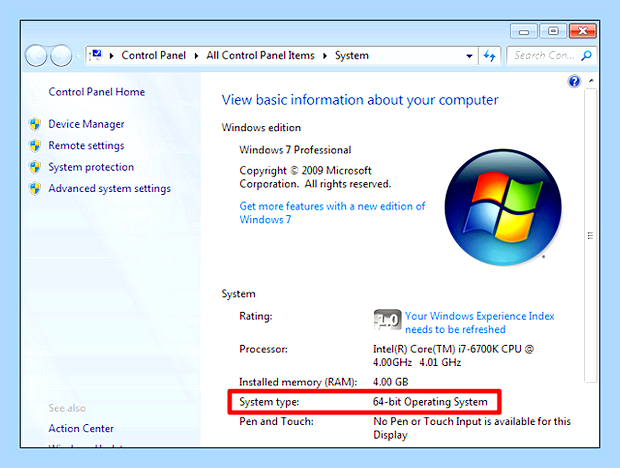
Task: Click the 64-bit Operating System text
Action: [430, 402]
